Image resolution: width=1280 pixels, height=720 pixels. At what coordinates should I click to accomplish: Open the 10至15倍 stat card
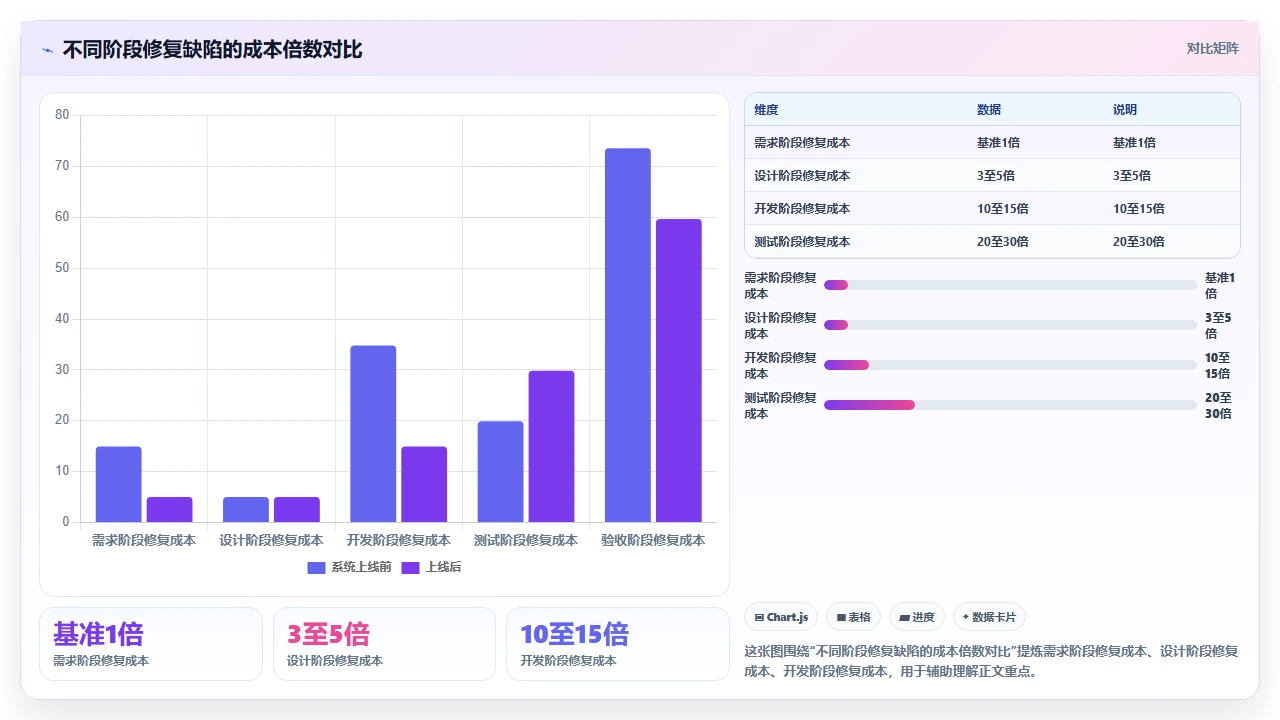point(618,644)
